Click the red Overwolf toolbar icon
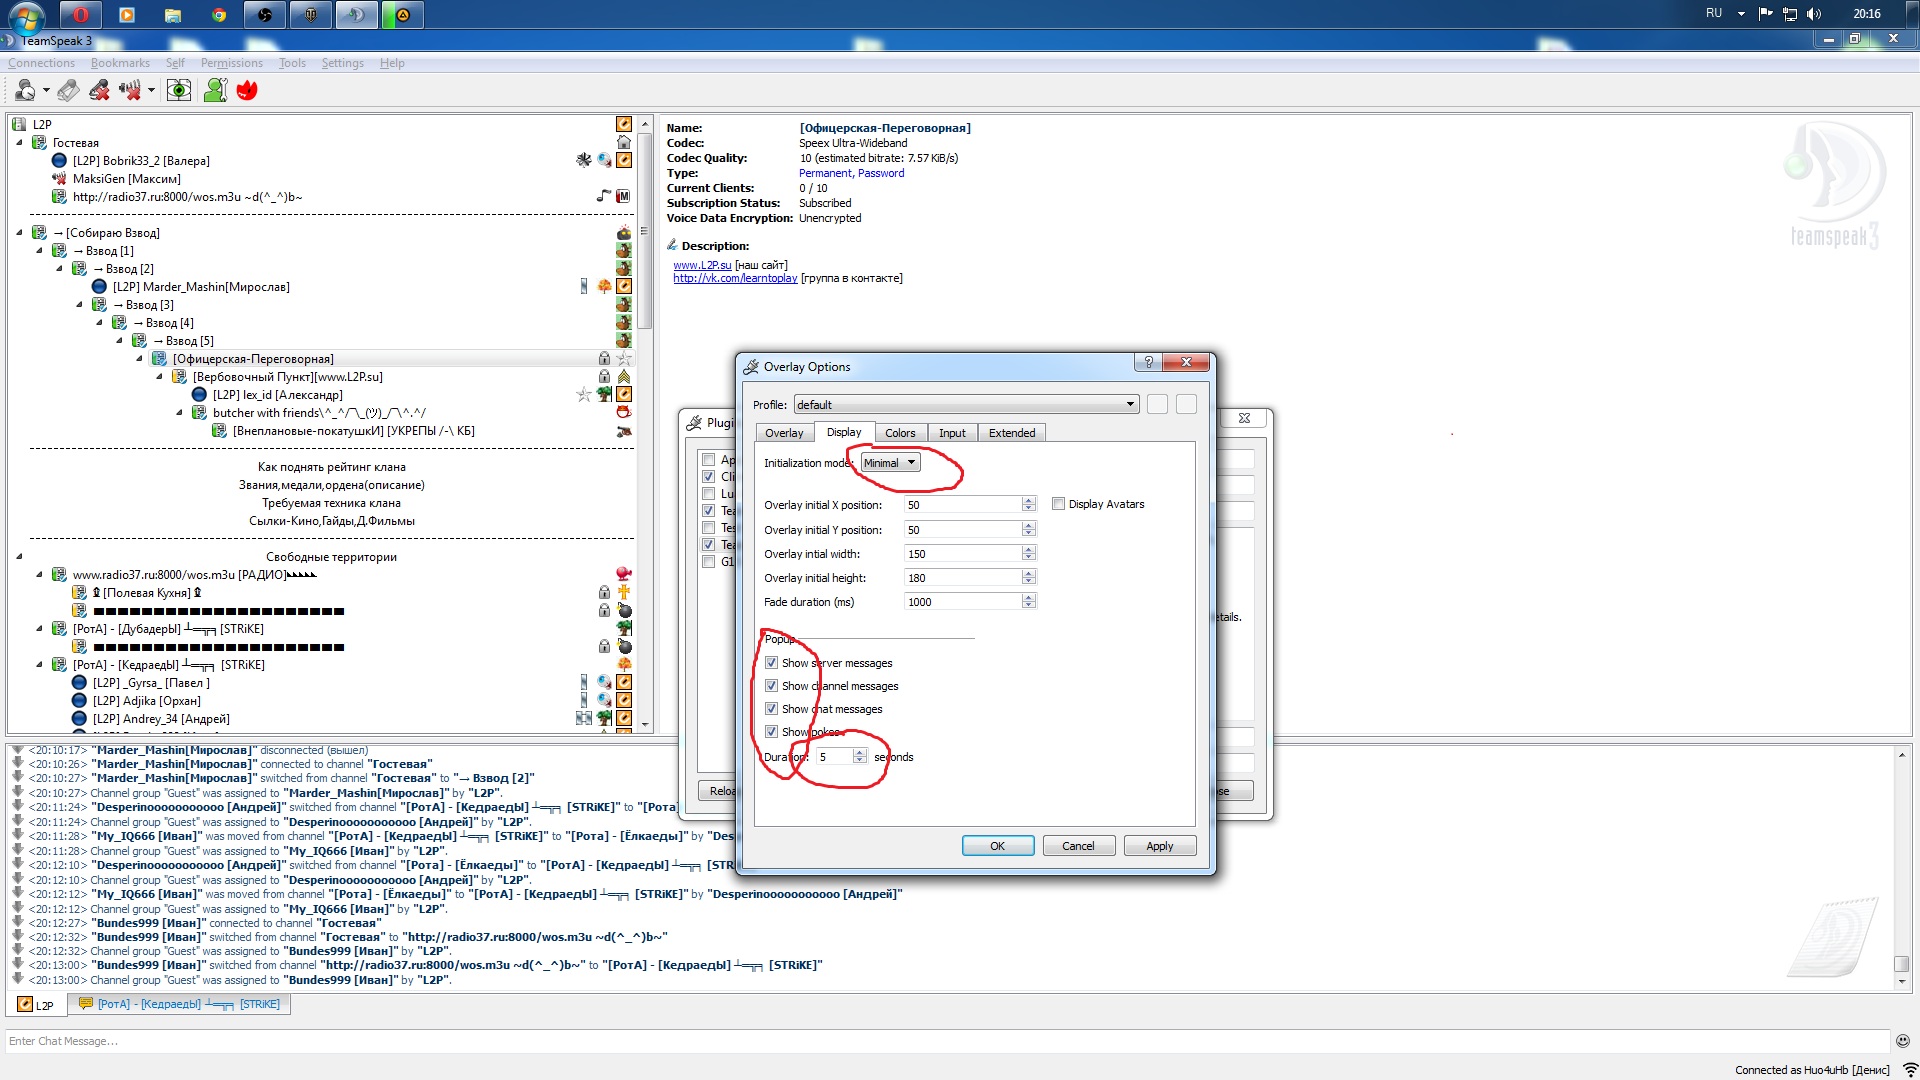 click(247, 91)
